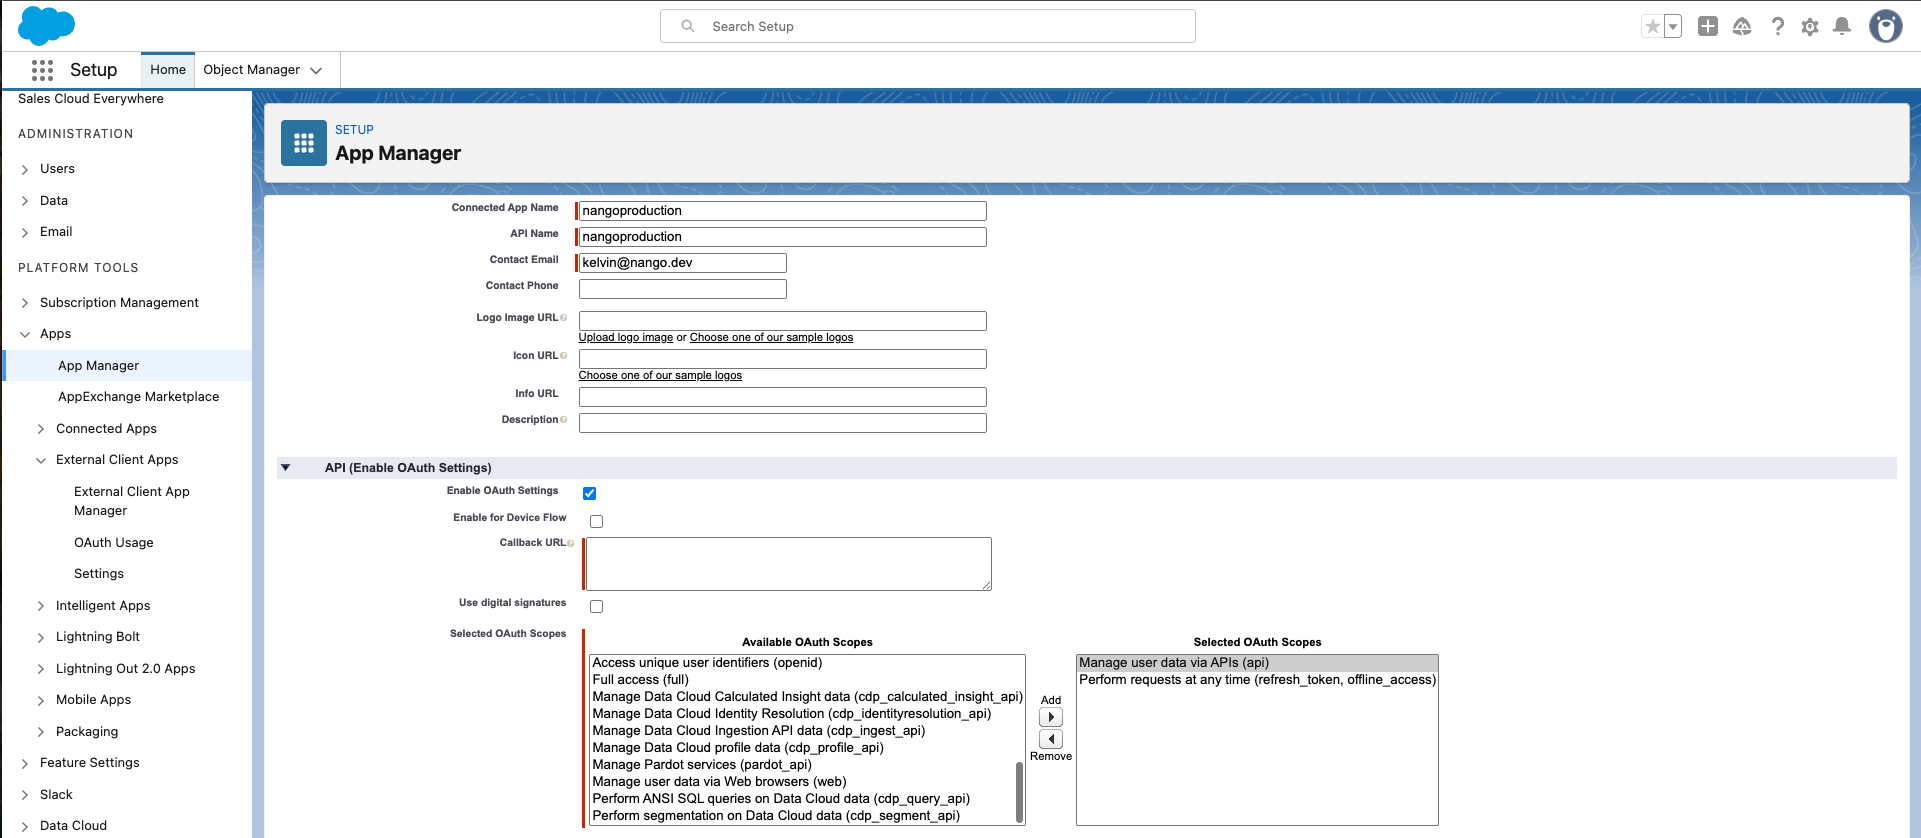Open Settings under External Client Apps
1921x838 pixels.
point(99,574)
